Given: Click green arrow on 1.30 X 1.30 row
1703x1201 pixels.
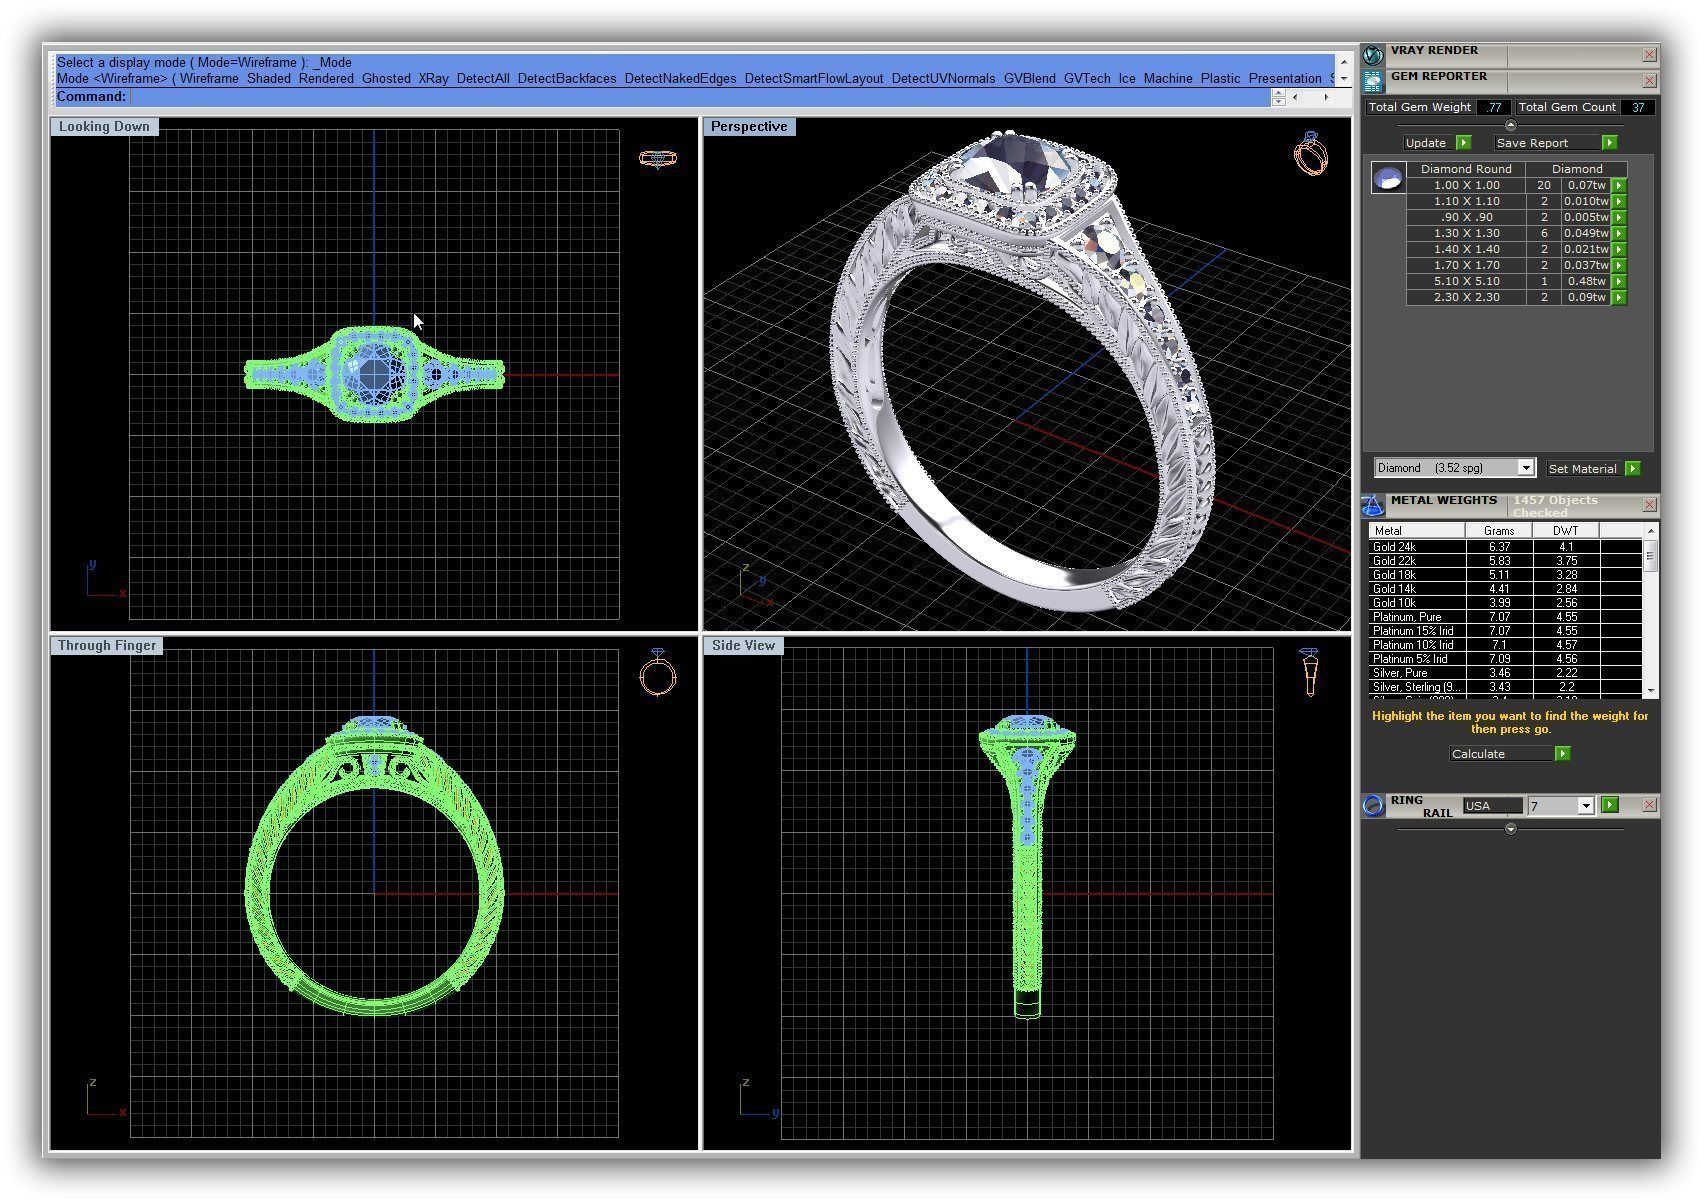Looking at the screenshot, I should (x=1619, y=233).
